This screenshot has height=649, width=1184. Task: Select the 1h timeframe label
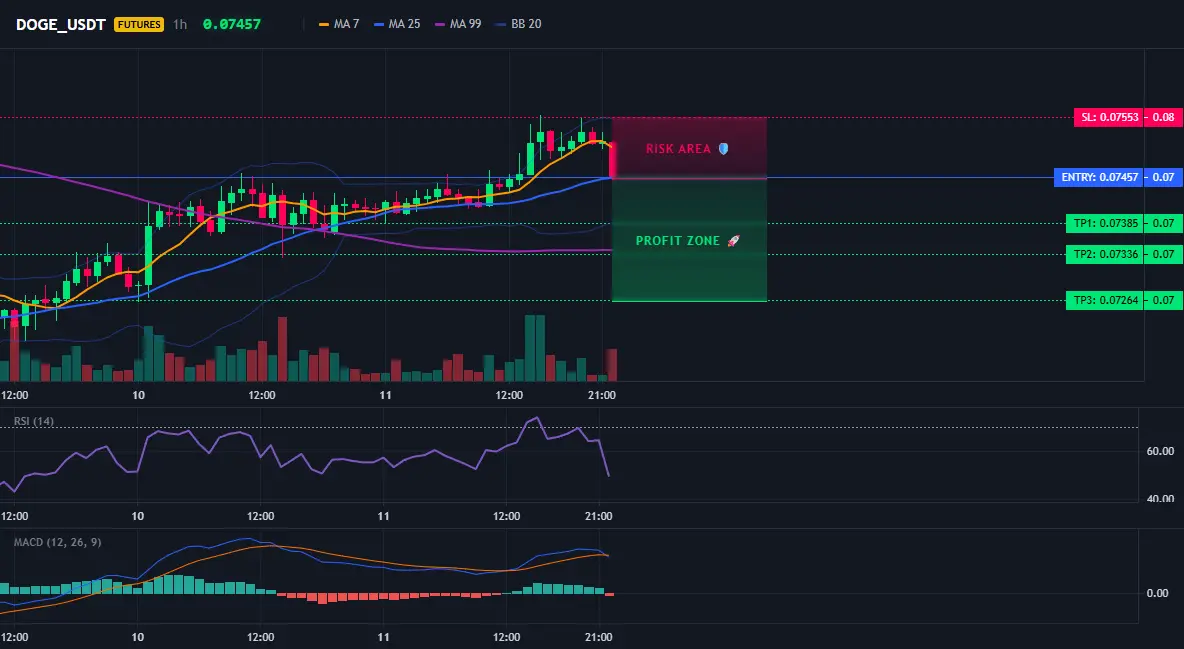[x=180, y=24]
